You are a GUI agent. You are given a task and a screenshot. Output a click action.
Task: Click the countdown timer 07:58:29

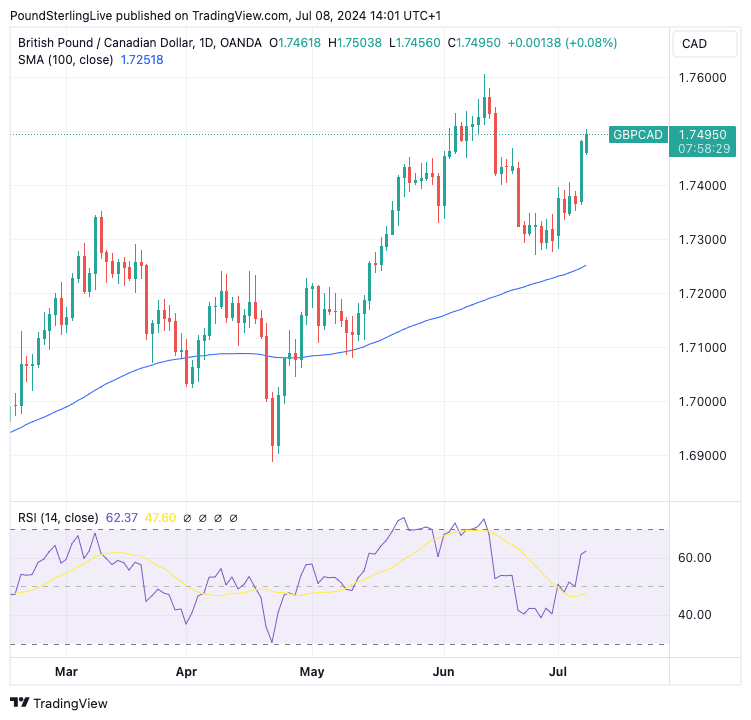click(x=703, y=149)
